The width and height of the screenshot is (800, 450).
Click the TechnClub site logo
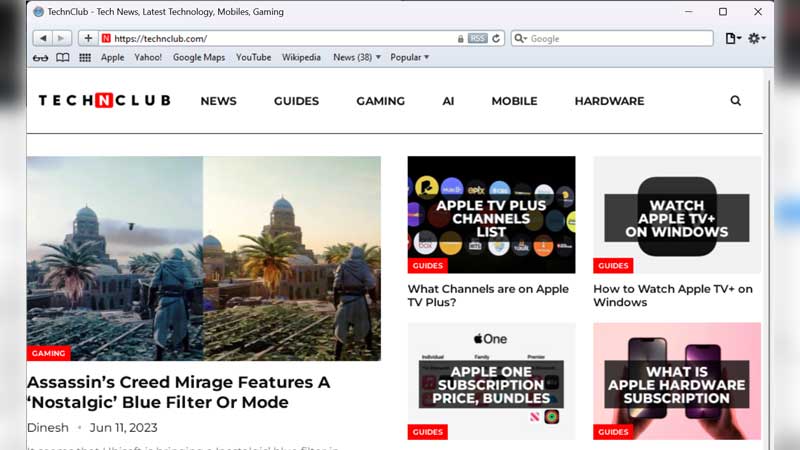105,101
